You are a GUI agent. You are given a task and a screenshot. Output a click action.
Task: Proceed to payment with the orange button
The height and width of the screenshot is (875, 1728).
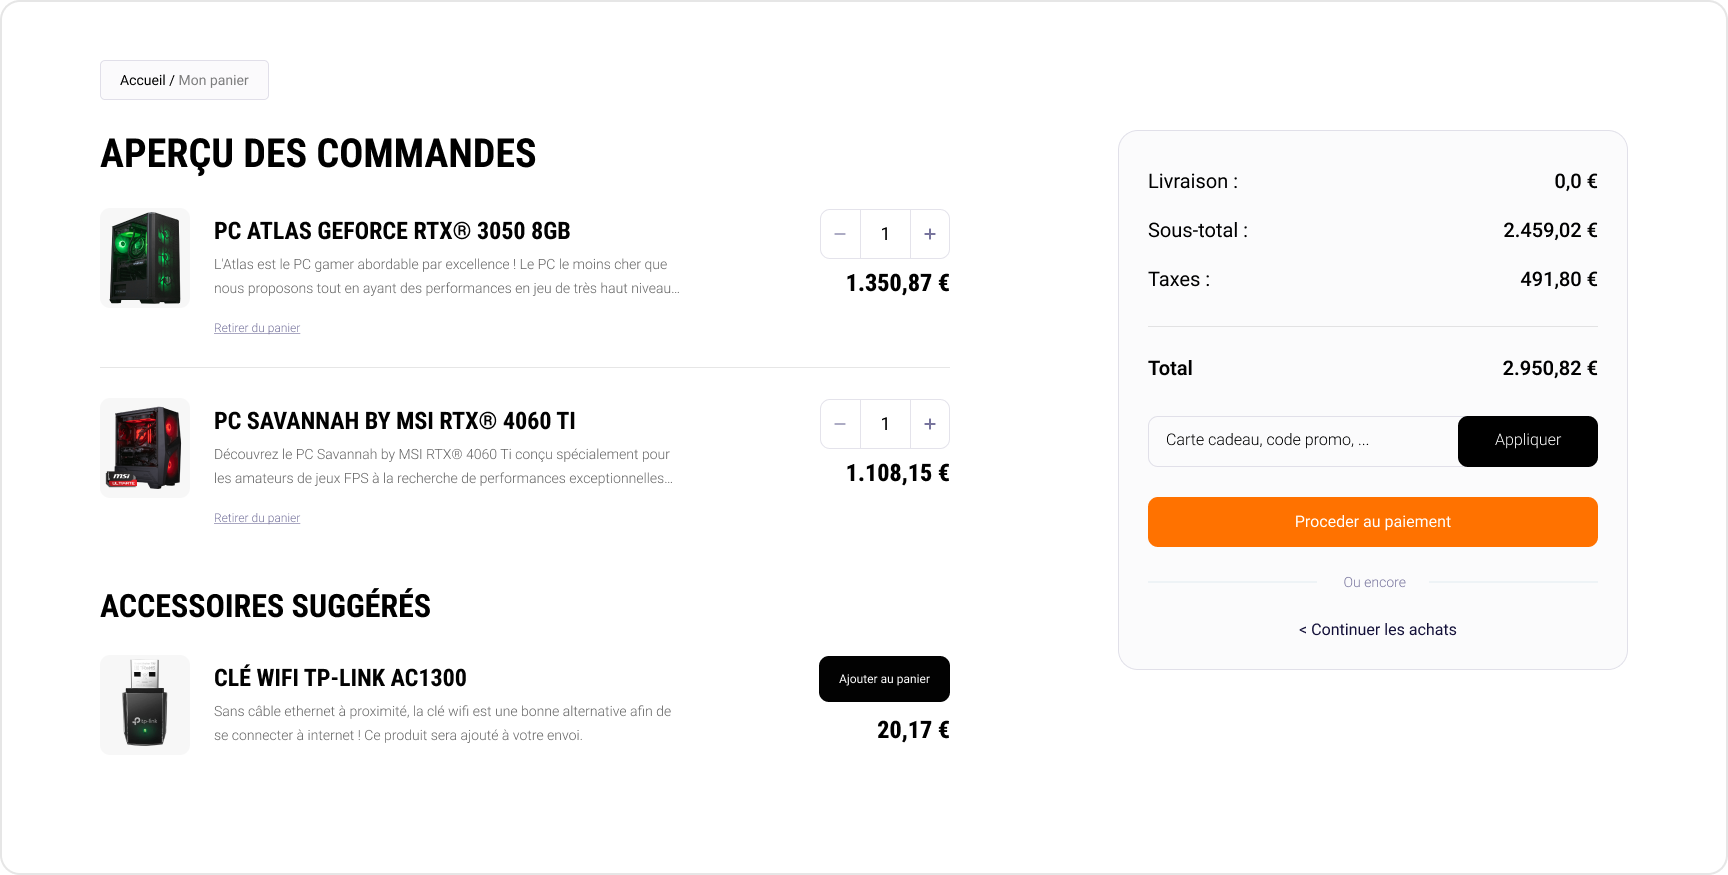click(1372, 522)
